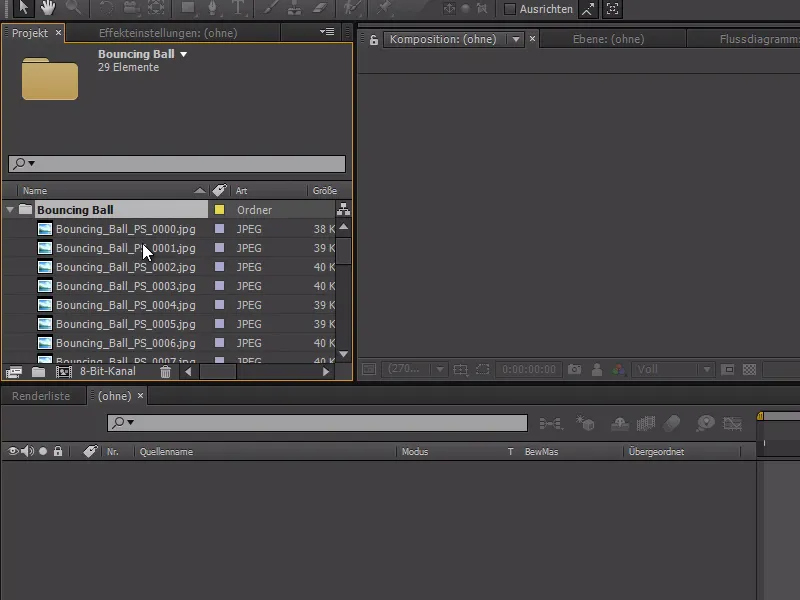Image resolution: width=800 pixels, height=600 pixels.
Task: Select the Hand tool in the toolbar
Action: tap(47, 9)
